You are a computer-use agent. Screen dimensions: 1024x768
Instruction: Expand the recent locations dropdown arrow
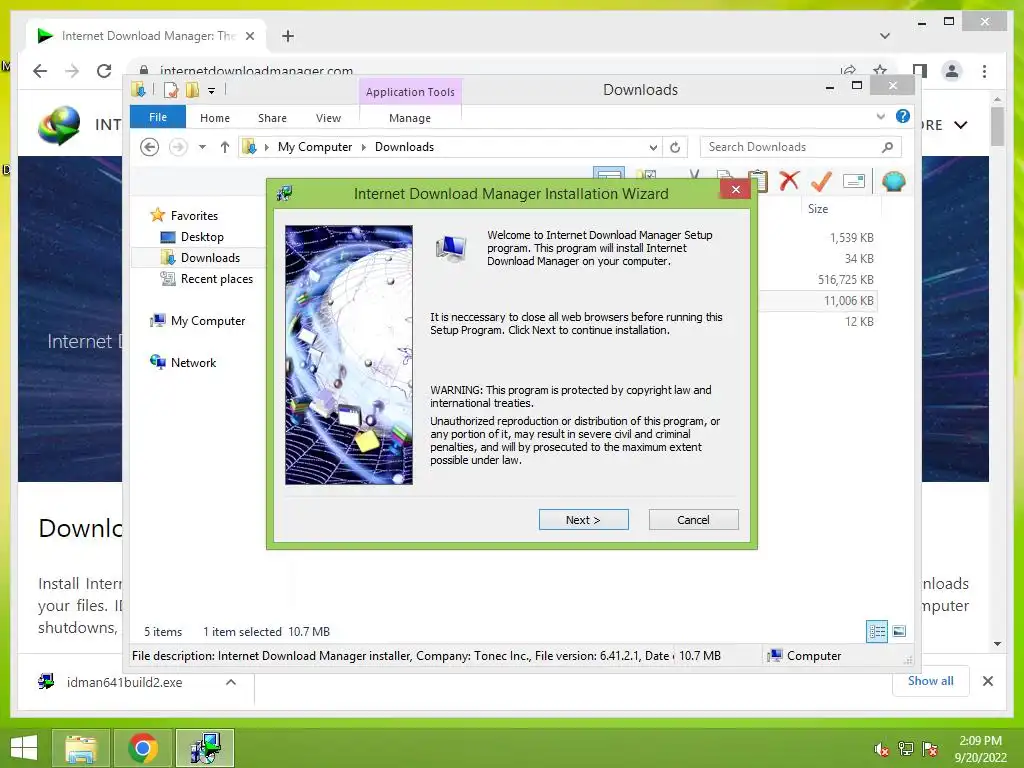coord(202,147)
